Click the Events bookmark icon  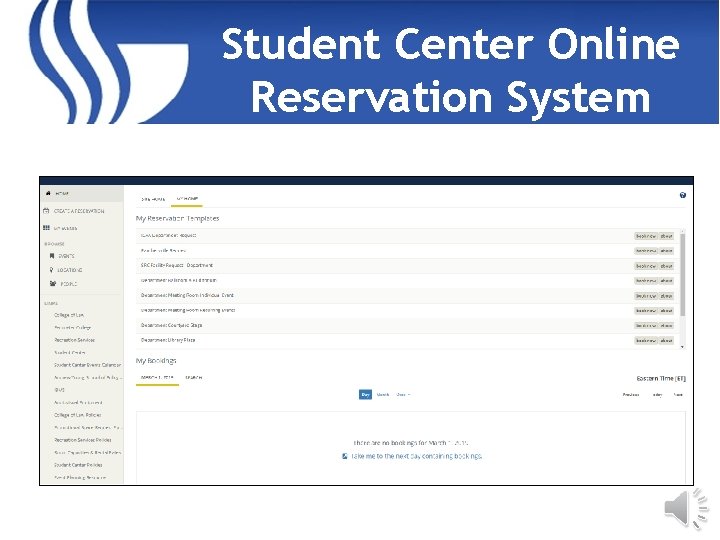(52, 256)
